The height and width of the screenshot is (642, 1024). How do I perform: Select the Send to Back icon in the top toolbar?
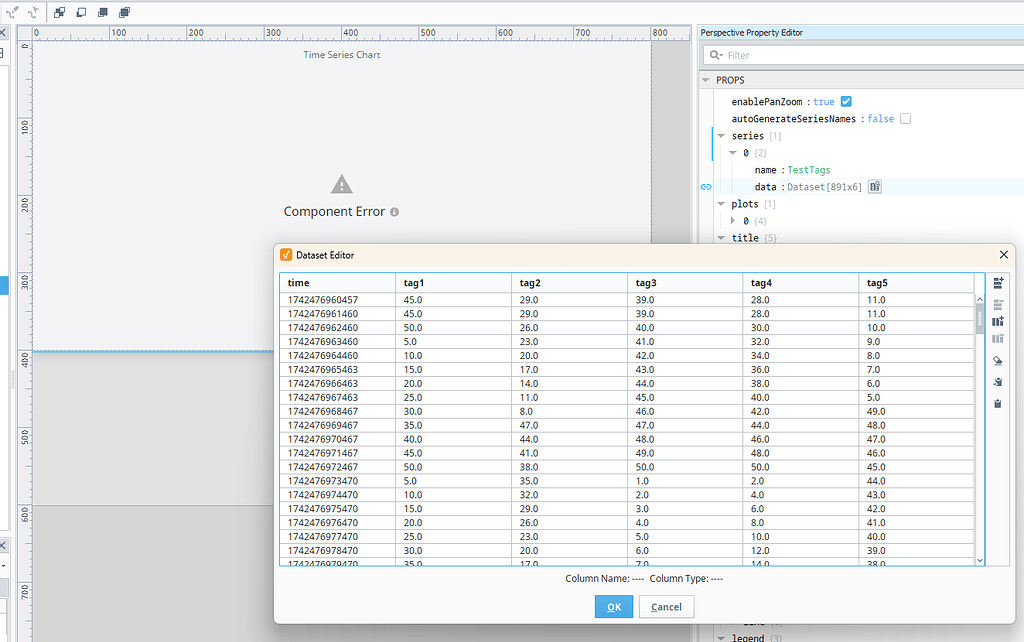tap(126, 12)
